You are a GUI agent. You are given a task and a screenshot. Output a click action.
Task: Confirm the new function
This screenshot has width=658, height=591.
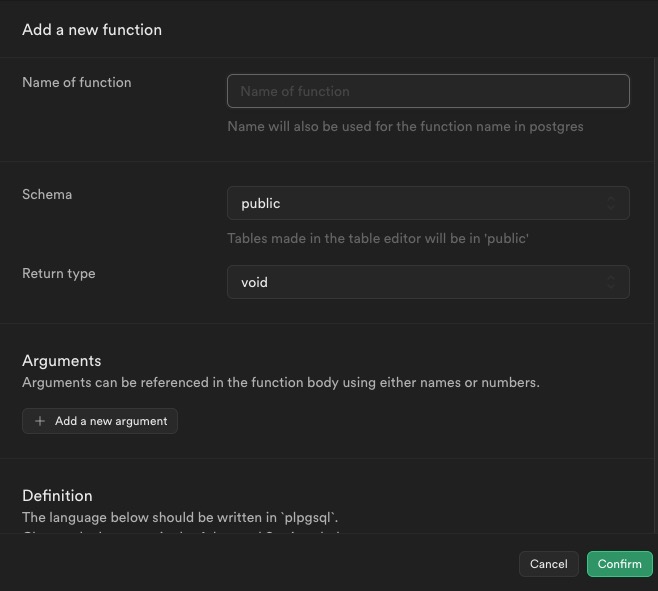click(619, 564)
